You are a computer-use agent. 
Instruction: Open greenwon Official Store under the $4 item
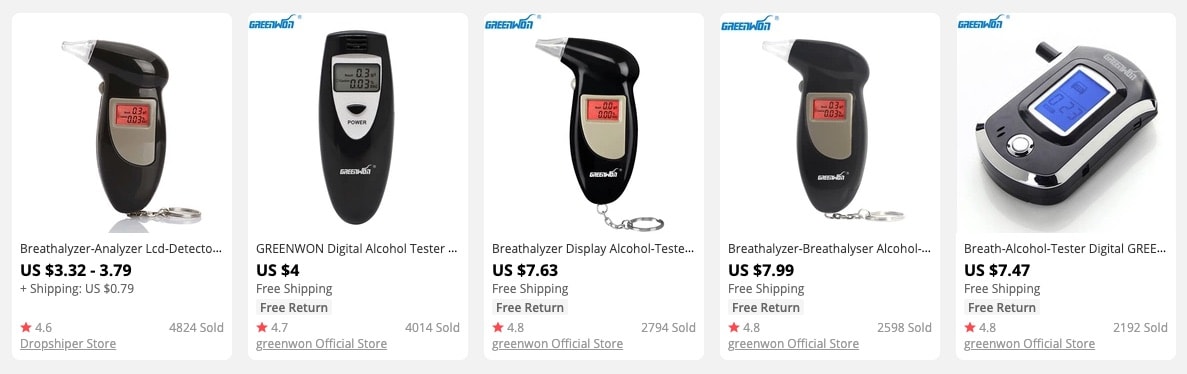tap(321, 344)
